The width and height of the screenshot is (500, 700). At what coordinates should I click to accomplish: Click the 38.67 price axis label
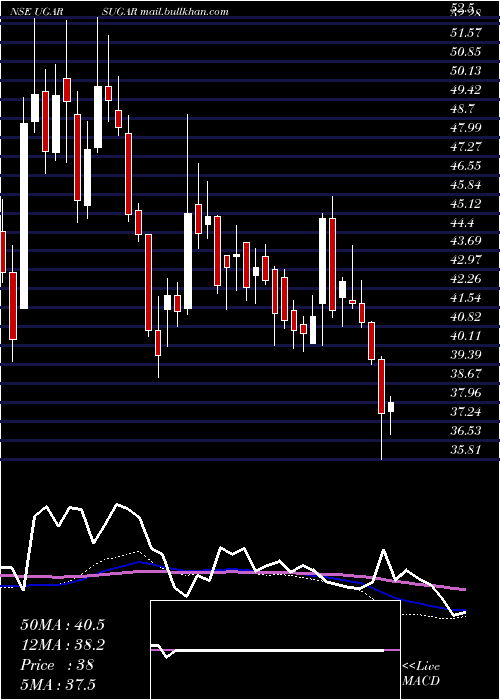coord(466,374)
